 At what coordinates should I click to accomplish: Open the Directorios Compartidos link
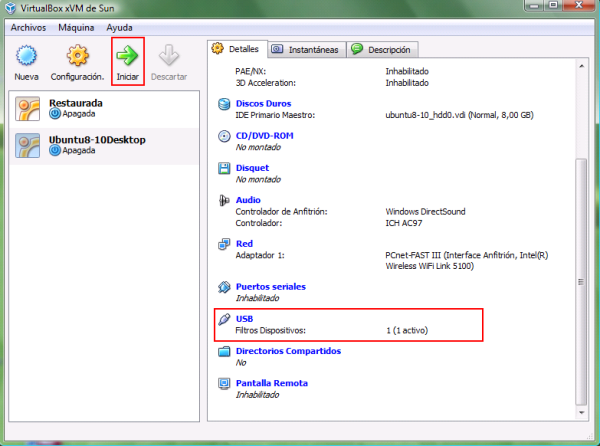pos(288,351)
